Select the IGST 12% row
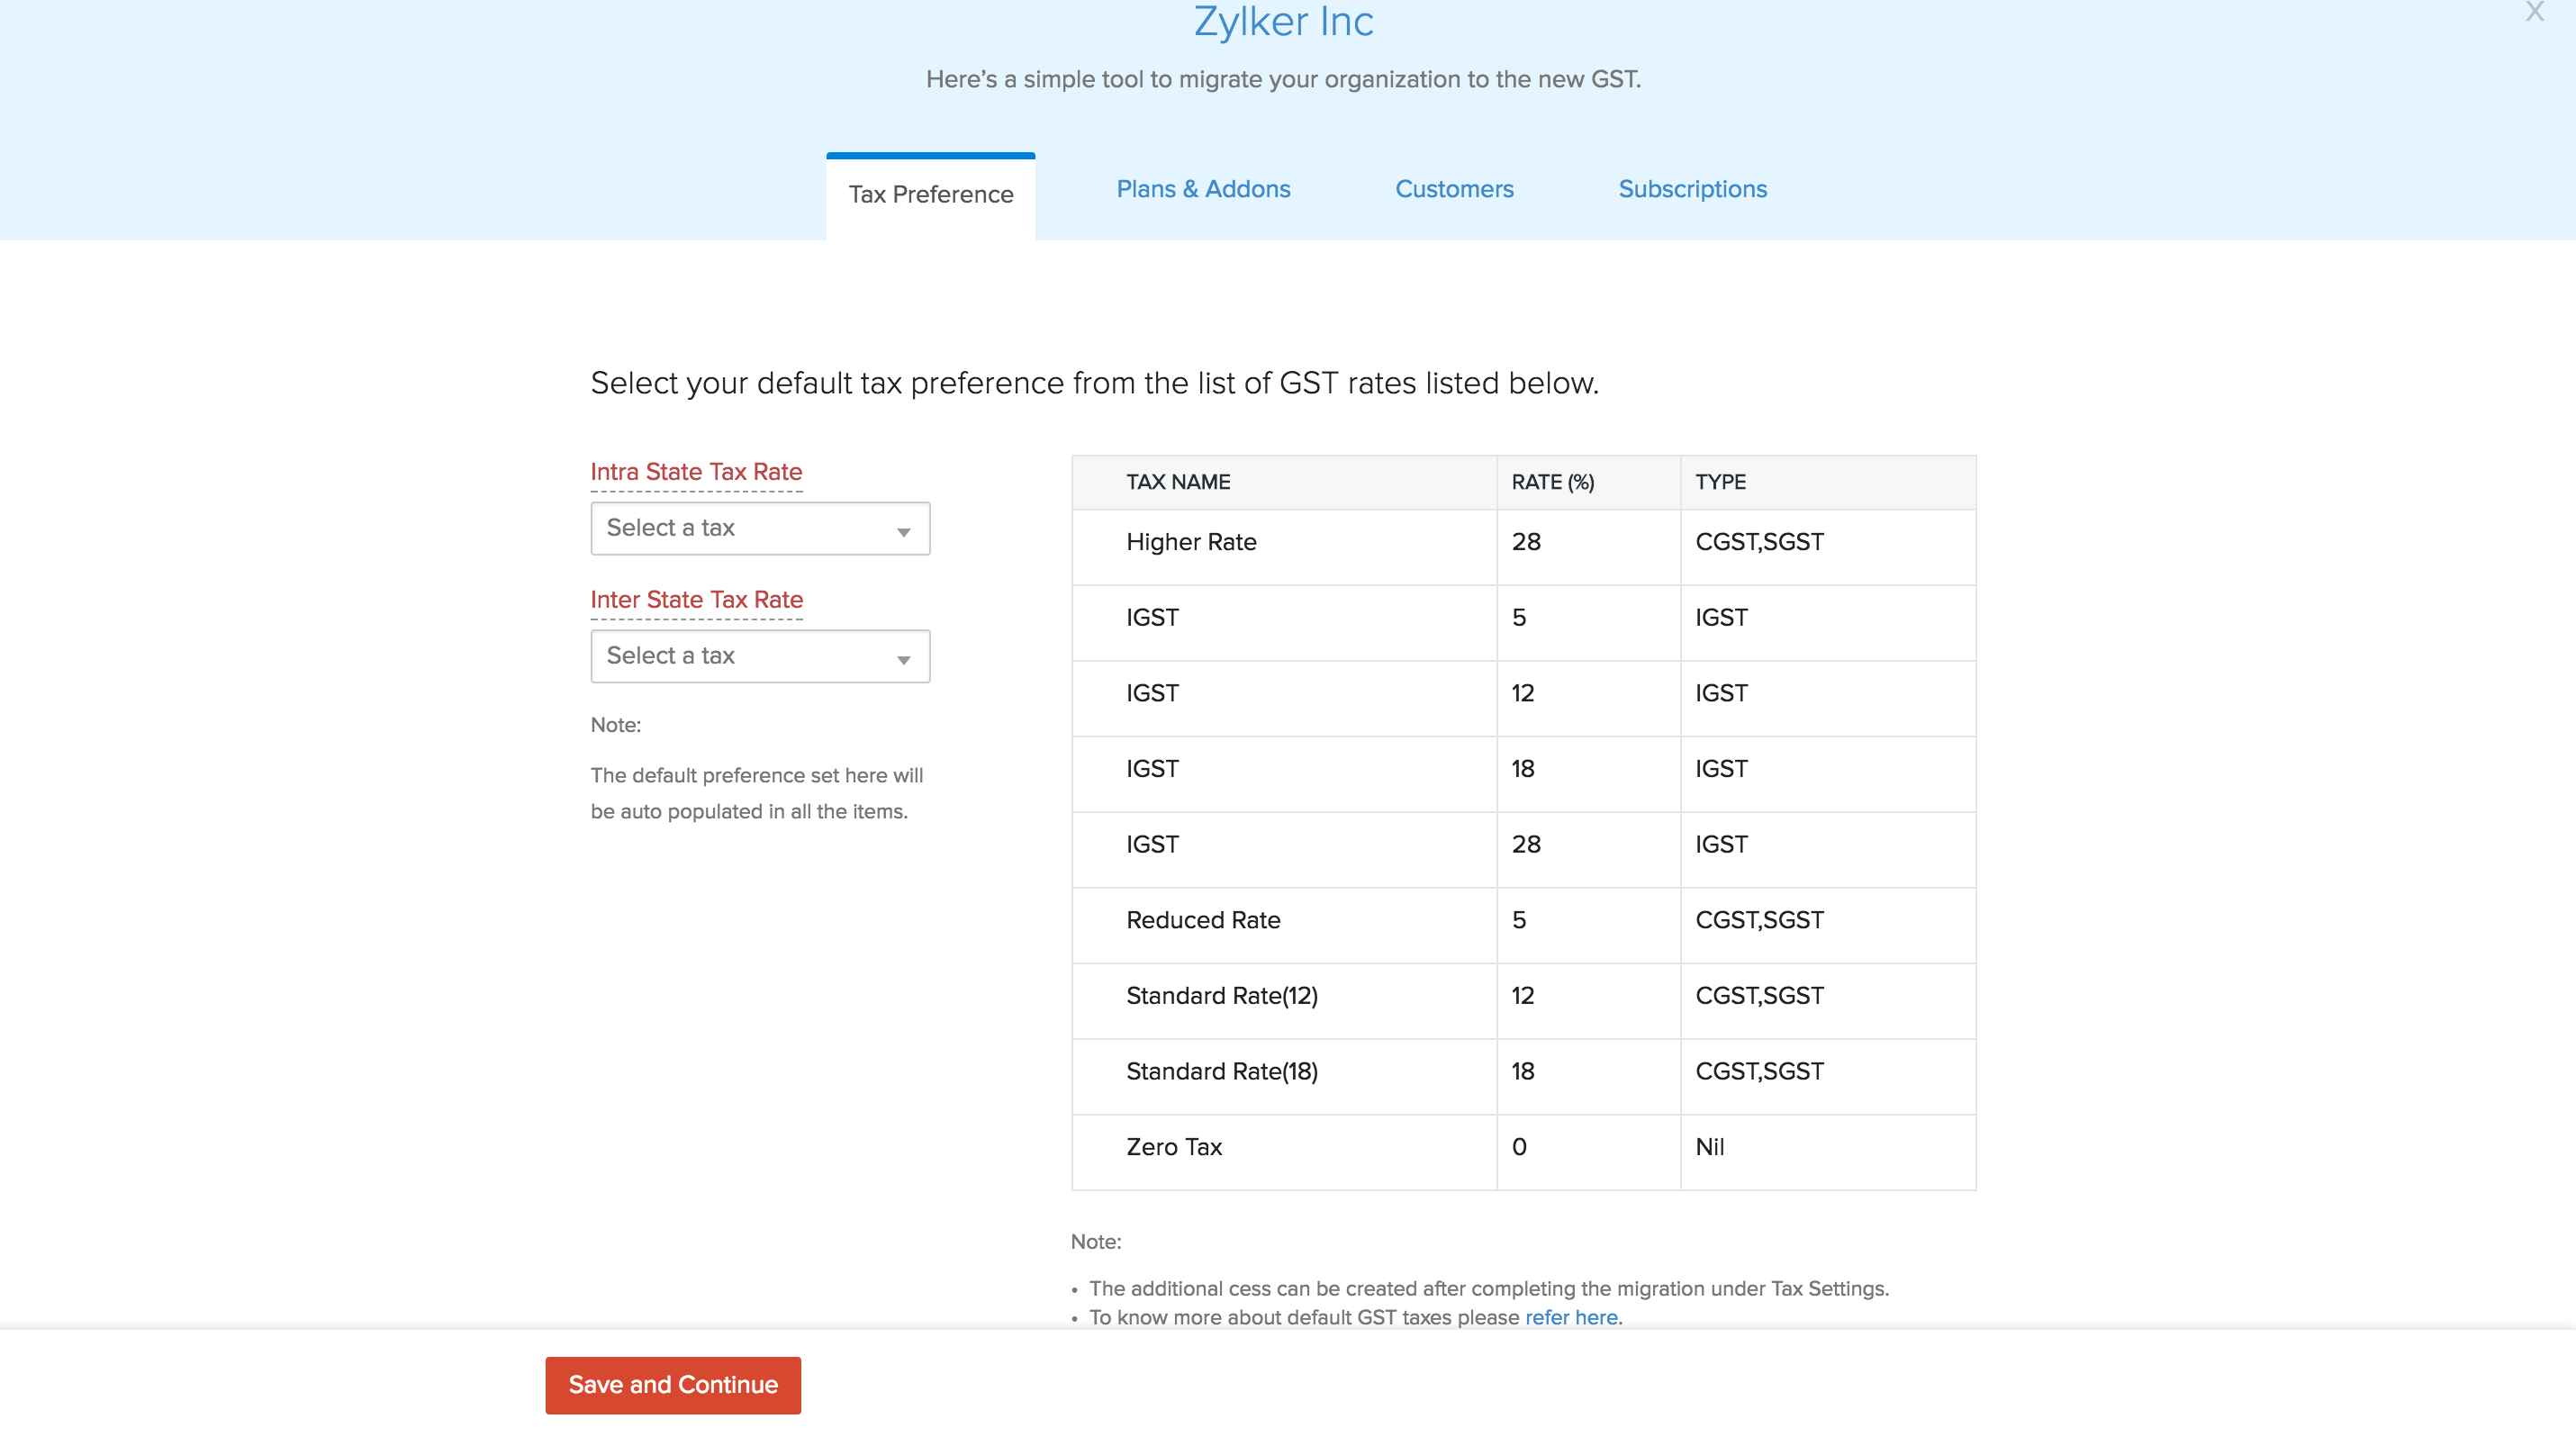The image size is (2576, 1437). 1283,693
